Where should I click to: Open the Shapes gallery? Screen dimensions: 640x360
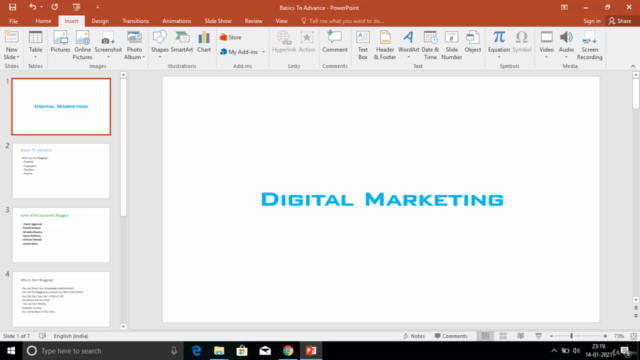[x=160, y=44]
